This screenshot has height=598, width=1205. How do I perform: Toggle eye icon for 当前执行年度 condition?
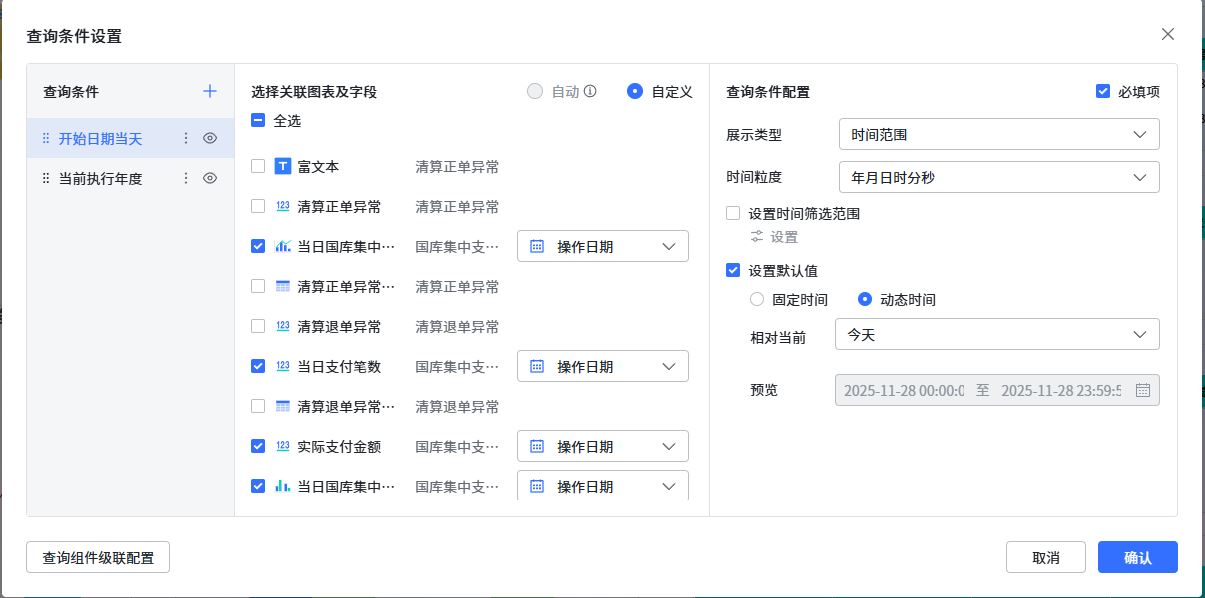coord(210,179)
